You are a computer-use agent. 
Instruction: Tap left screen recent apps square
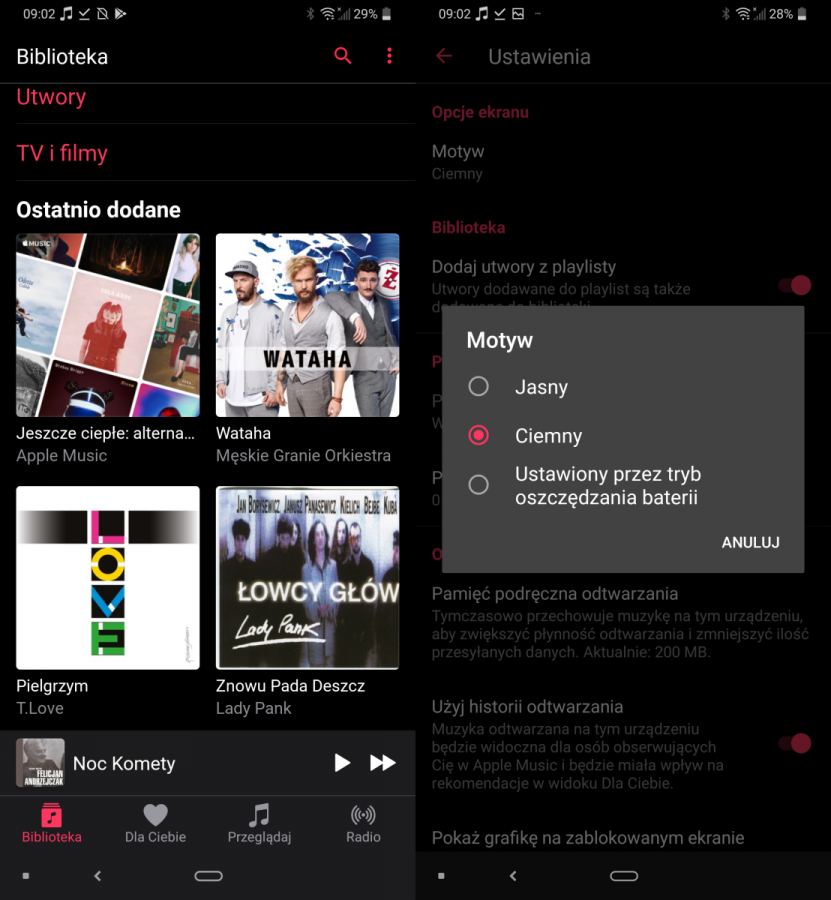coord(26,876)
